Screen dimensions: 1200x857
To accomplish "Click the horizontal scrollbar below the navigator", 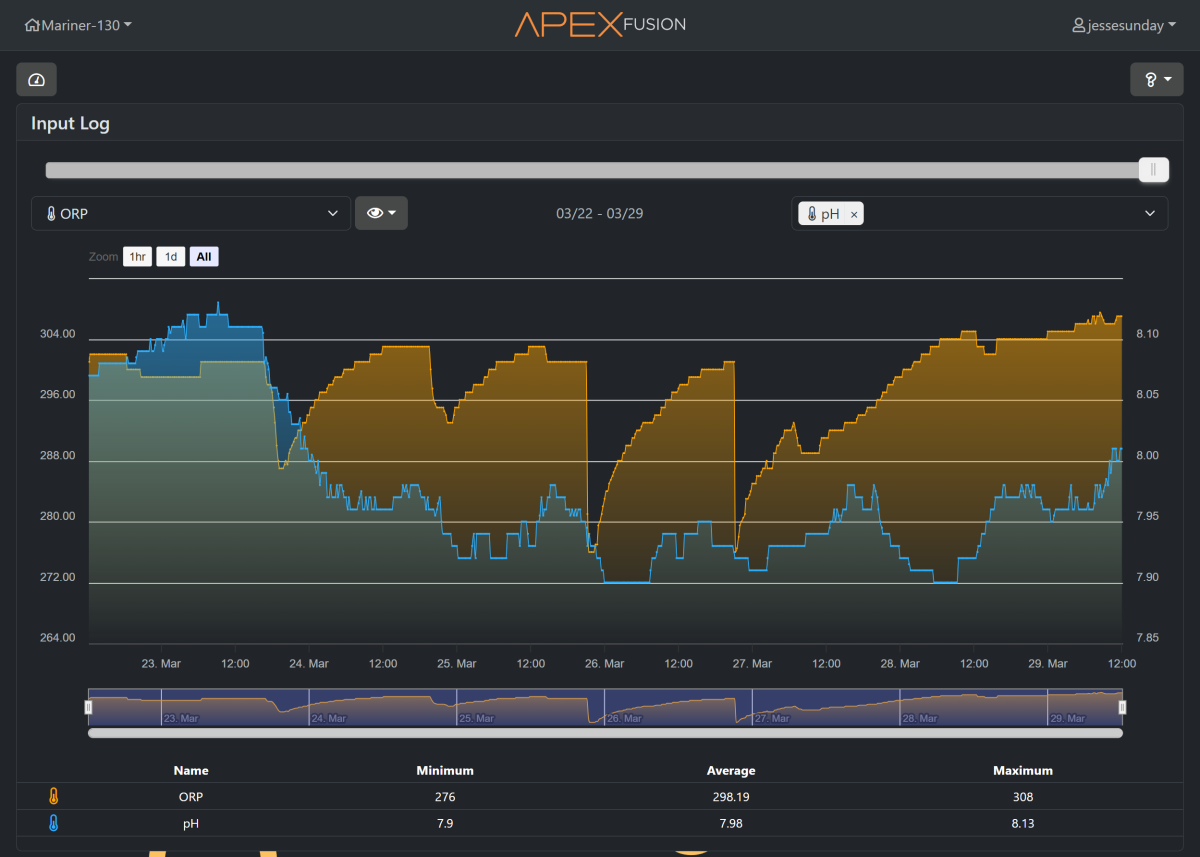I will [x=605, y=733].
